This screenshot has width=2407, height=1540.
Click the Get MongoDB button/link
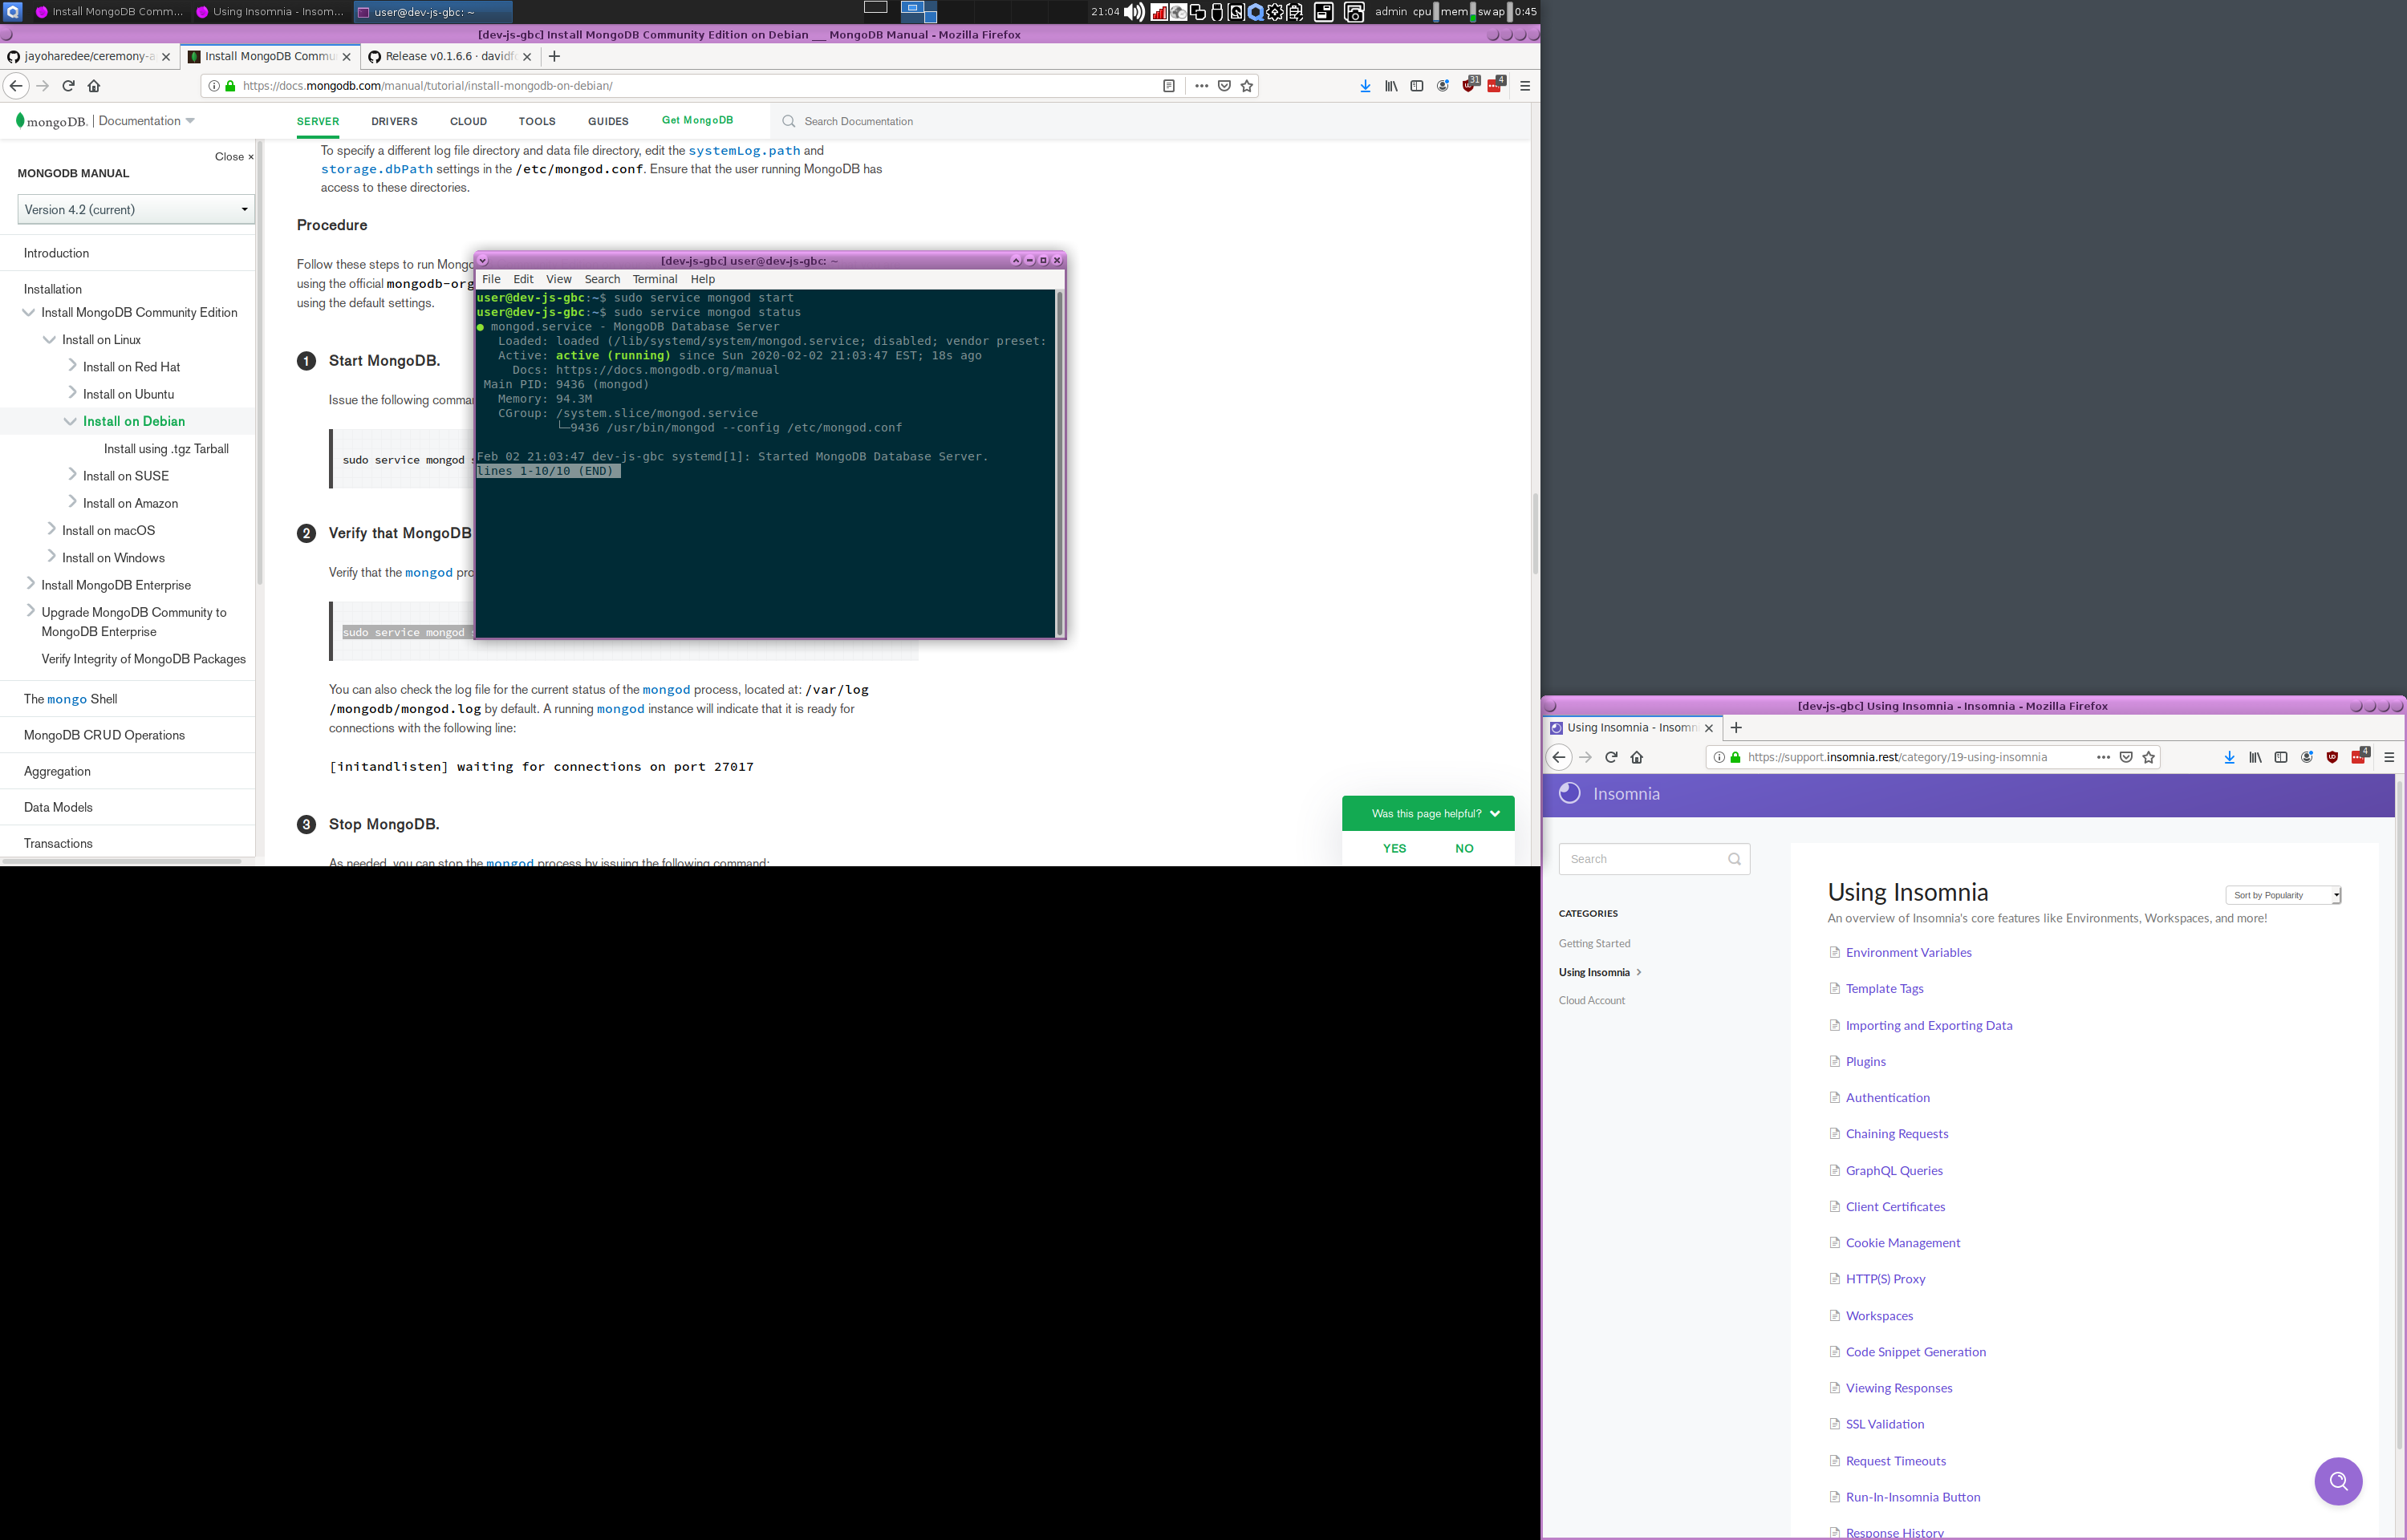[696, 120]
